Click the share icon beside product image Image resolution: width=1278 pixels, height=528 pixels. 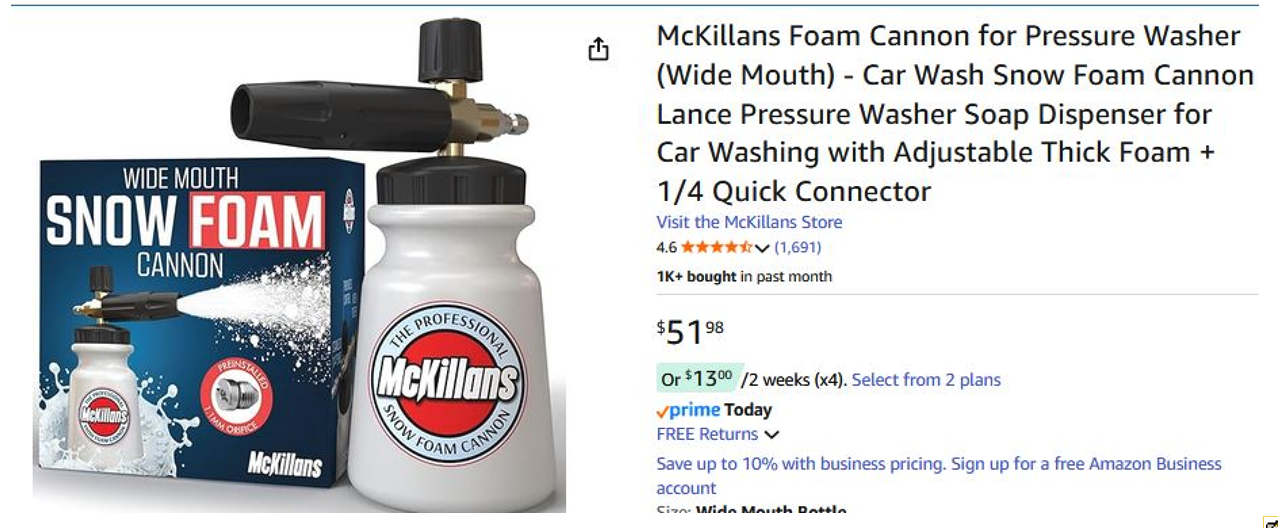598,49
